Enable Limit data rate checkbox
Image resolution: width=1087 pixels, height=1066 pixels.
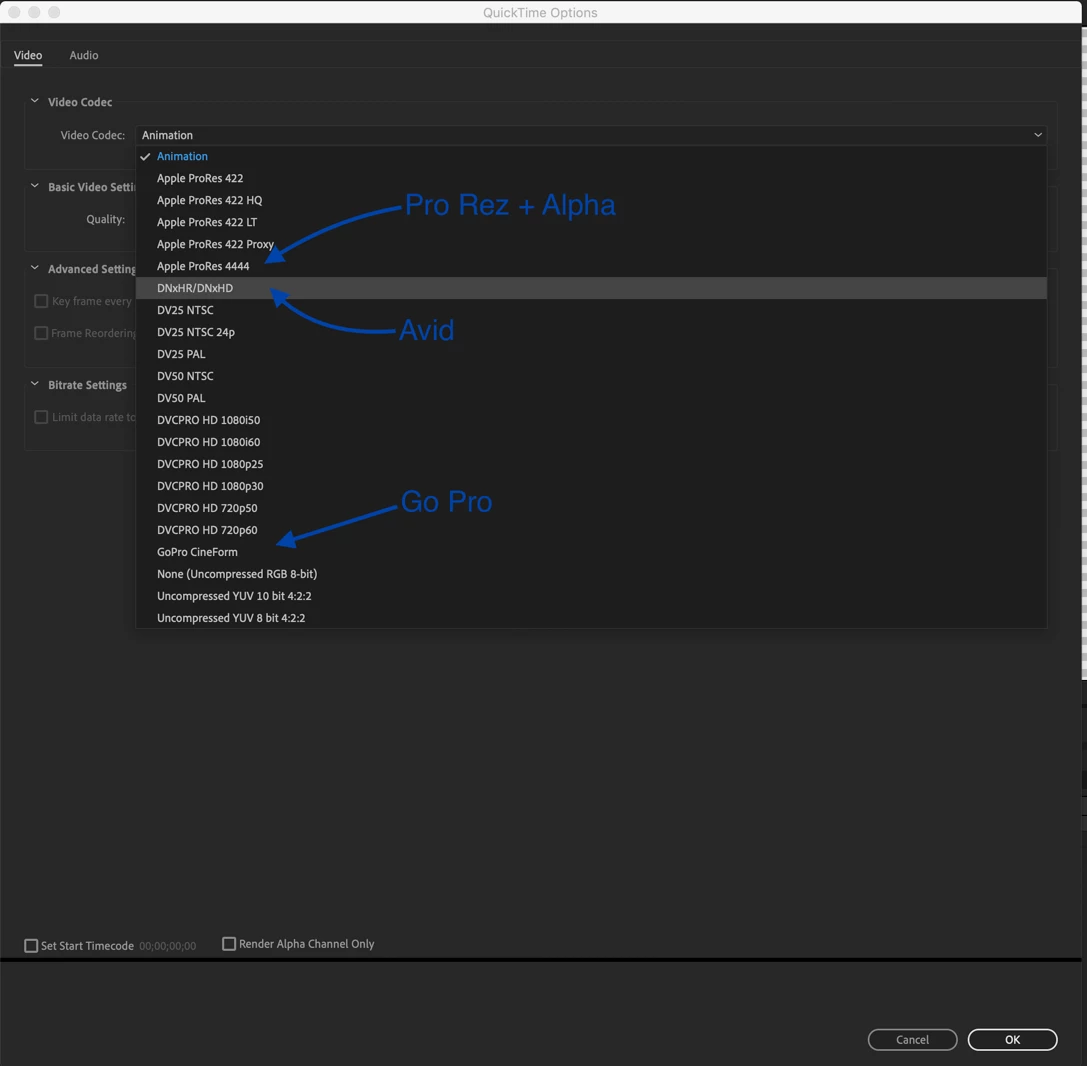click(x=41, y=417)
